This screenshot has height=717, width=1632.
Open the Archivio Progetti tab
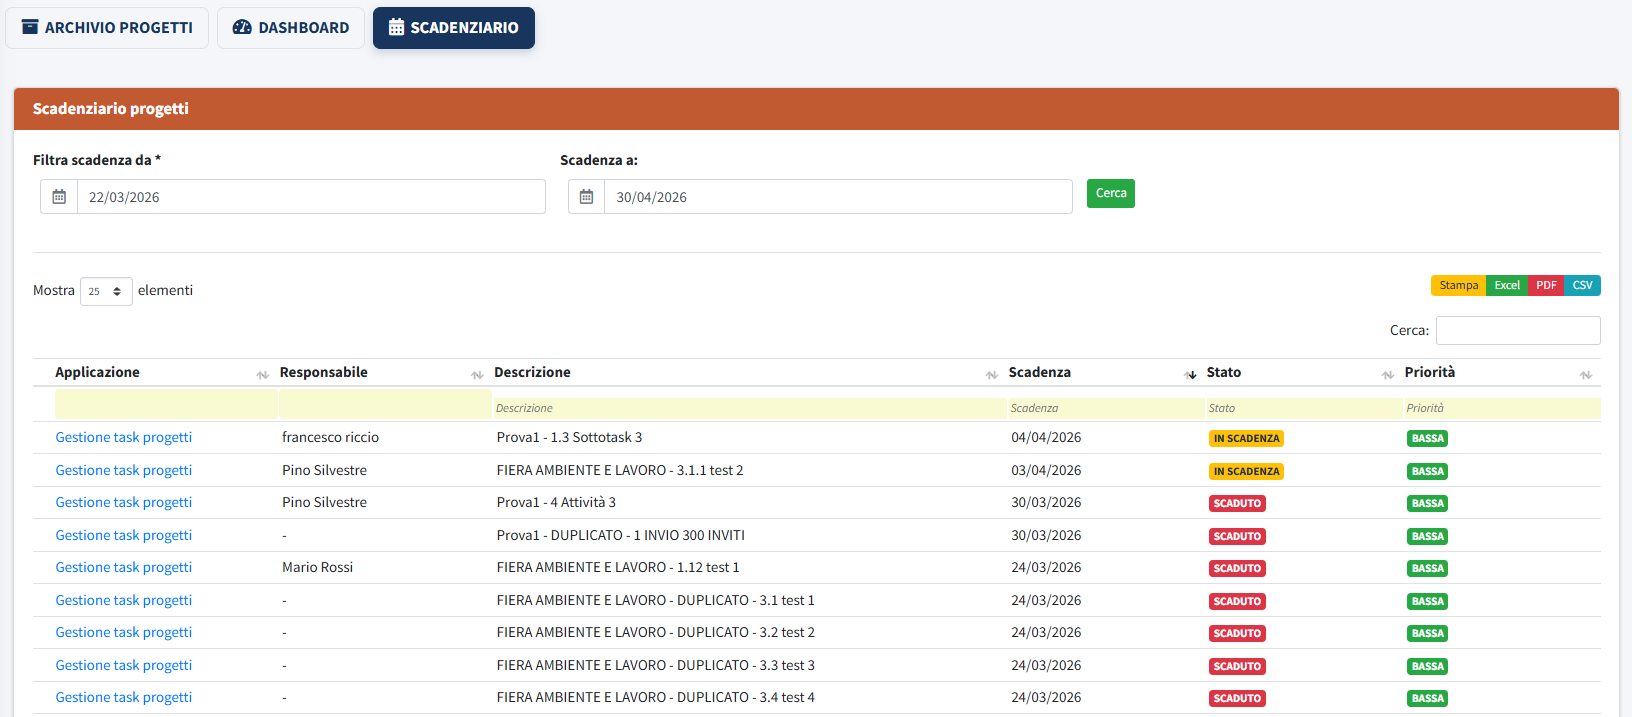tap(107, 28)
